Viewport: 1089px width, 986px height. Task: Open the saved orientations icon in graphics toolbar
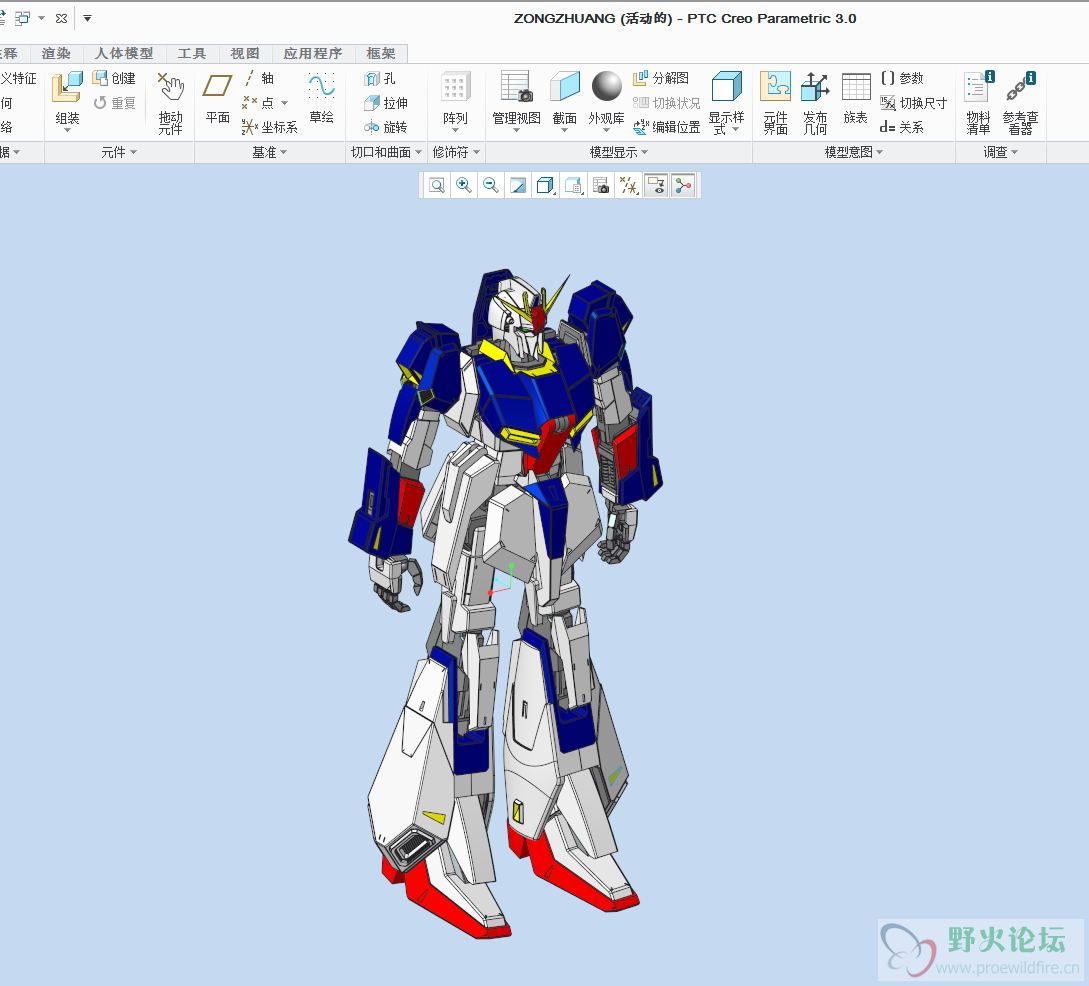point(573,185)
